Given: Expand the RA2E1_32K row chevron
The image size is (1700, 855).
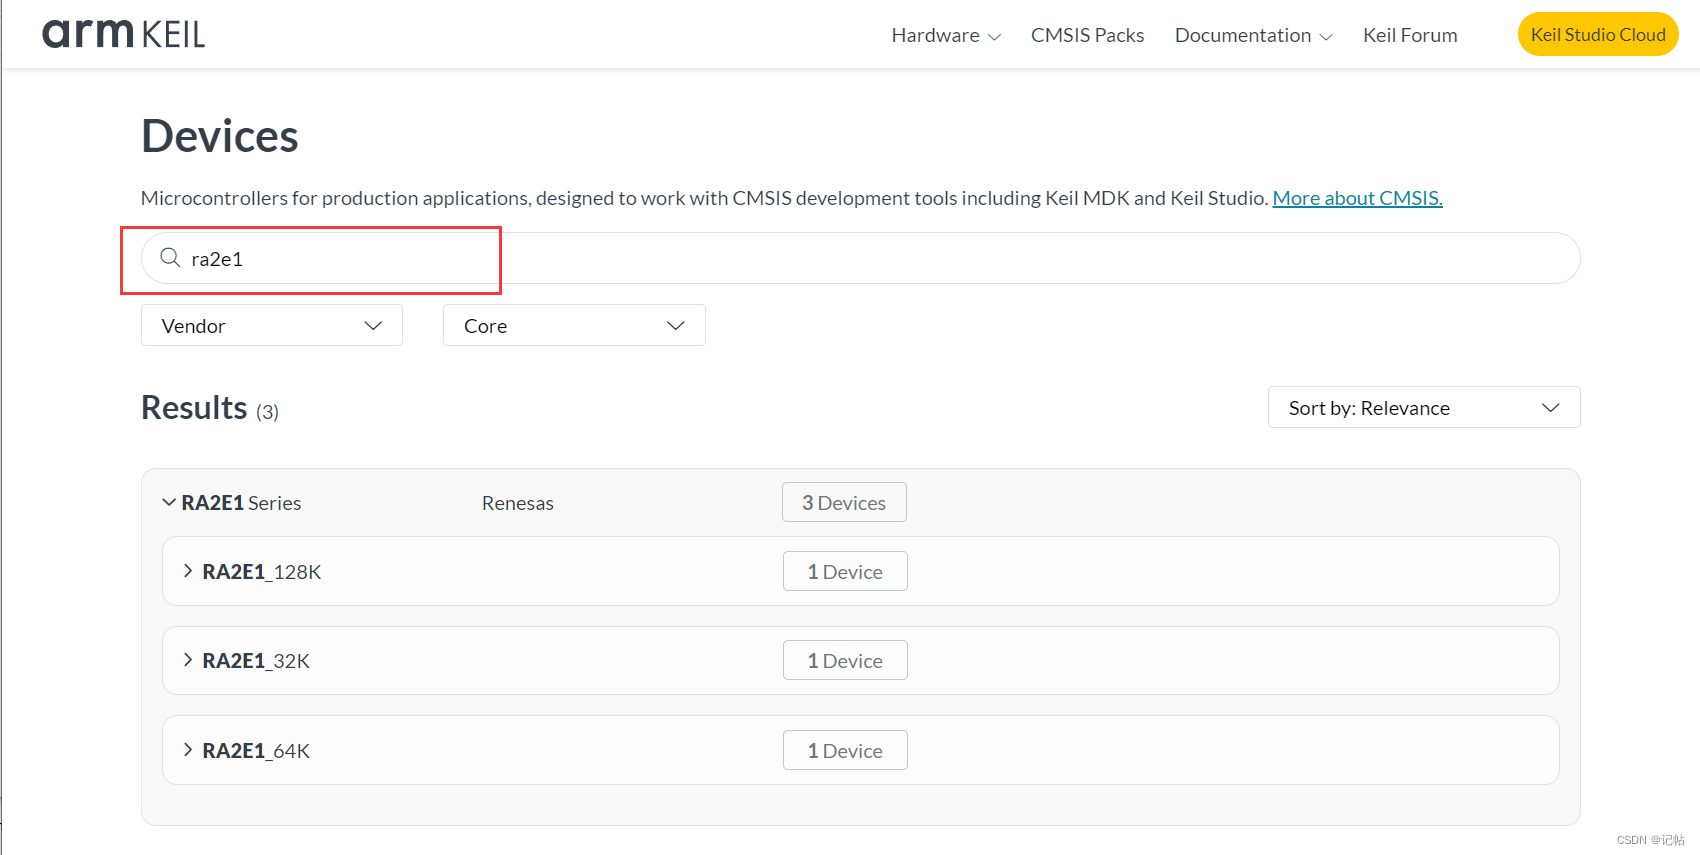Looking at the screenshot, I should (188, 660).
